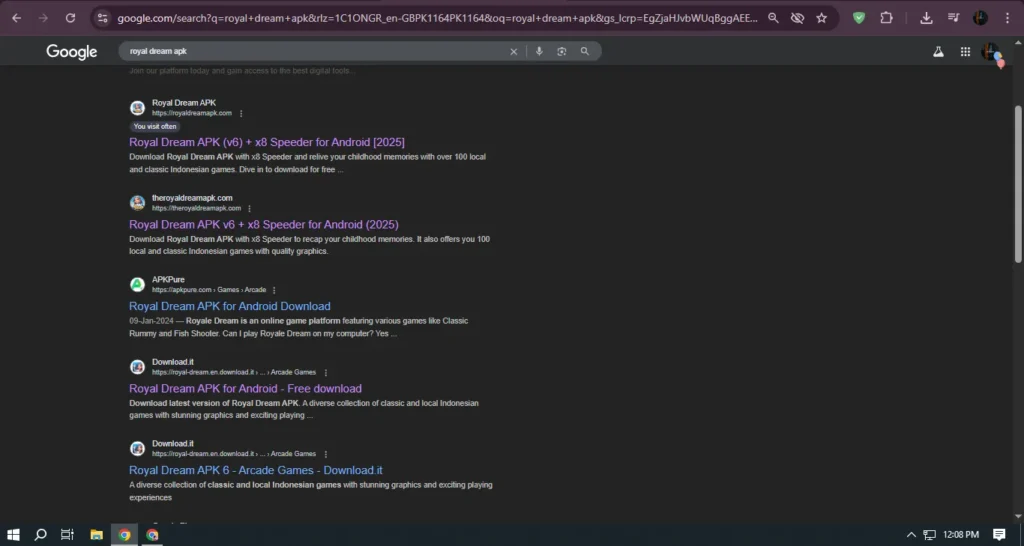Open Task View on the taskbar

pyautogui.click(x=67, y=535)
